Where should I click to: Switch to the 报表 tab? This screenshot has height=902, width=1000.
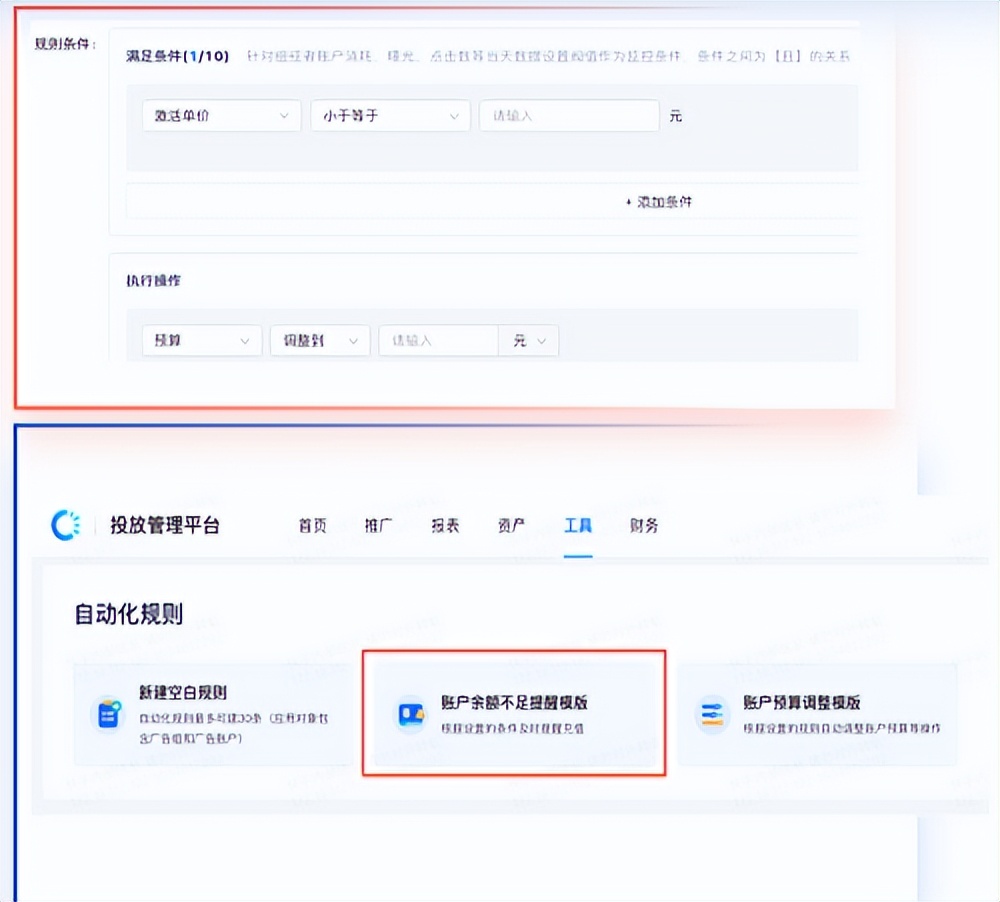(x=444, y=526)
